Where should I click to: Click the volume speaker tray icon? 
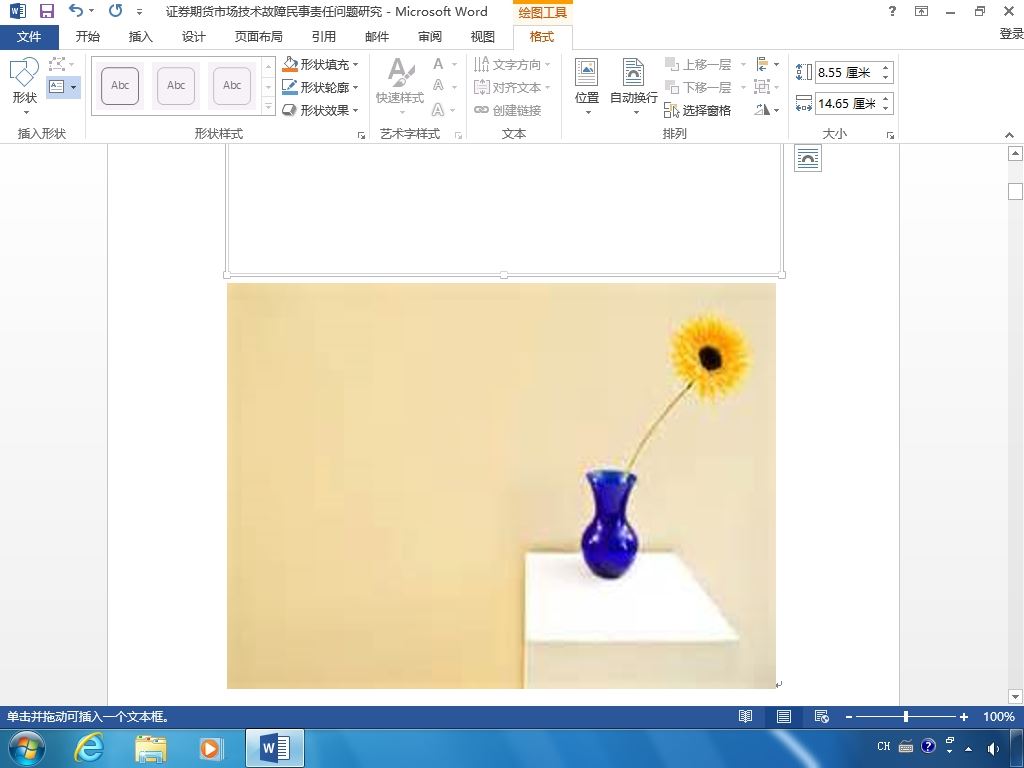(x=993, y=748)
